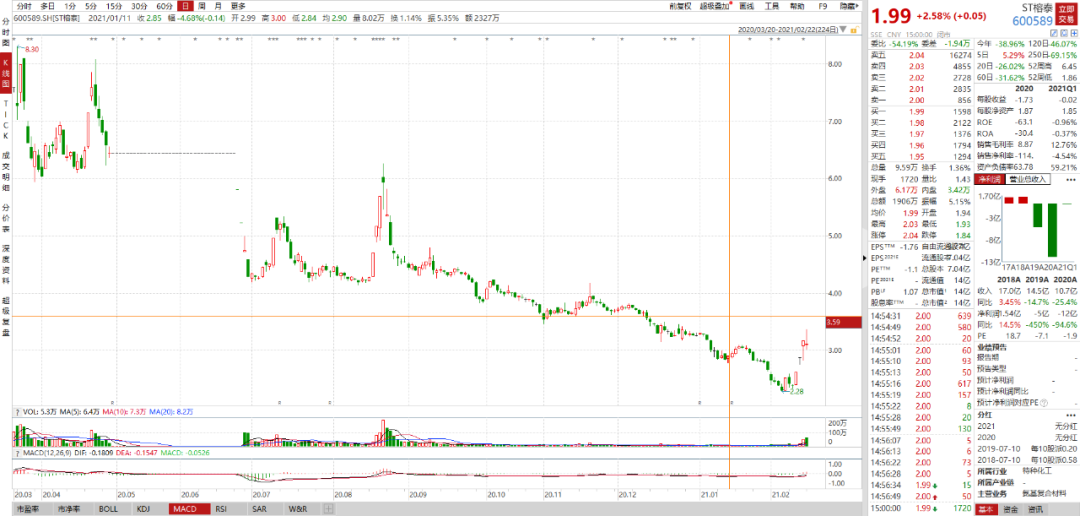Open the 超级叠加 overlay menu
Viewport: 1080px width, 516px height.
[715, 6]
